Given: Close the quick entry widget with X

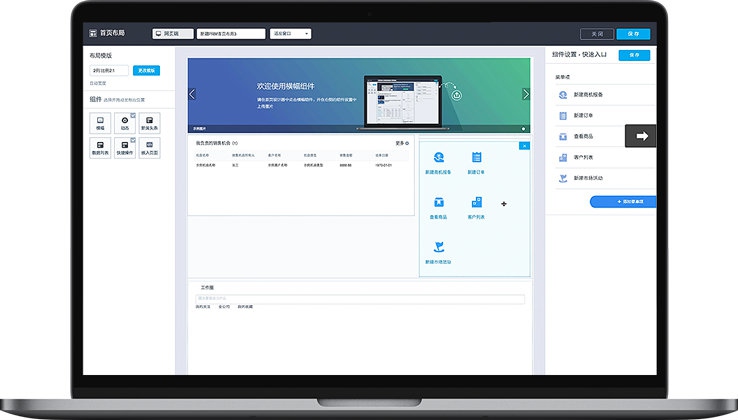Looking at the screenshot, I should tap(524, 146).
